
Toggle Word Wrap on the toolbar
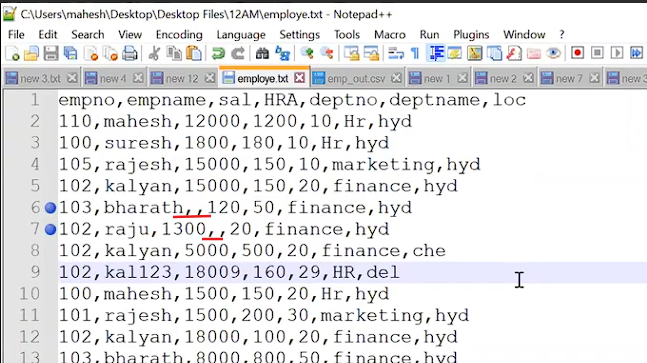click(x=395, y=53)
